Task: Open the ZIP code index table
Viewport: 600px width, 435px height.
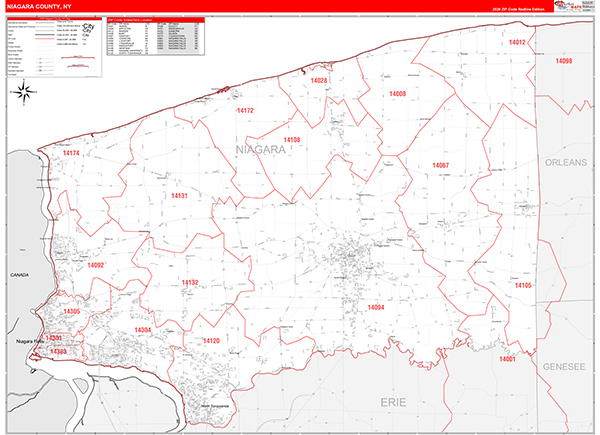Action: tap(155, 36)
